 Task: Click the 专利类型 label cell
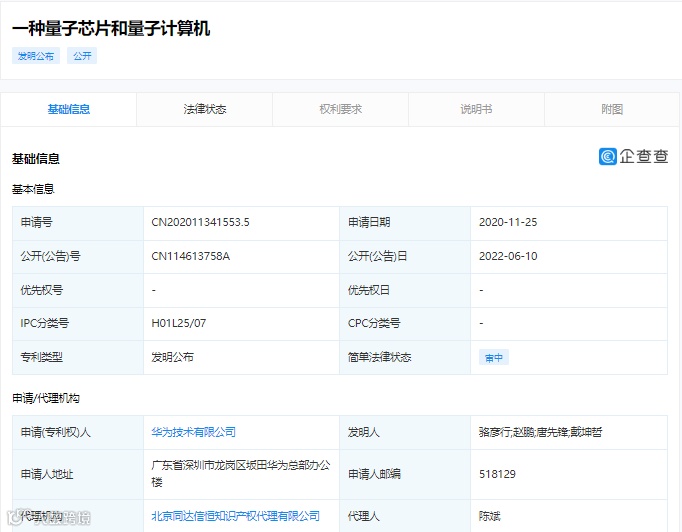coord(78,357)
